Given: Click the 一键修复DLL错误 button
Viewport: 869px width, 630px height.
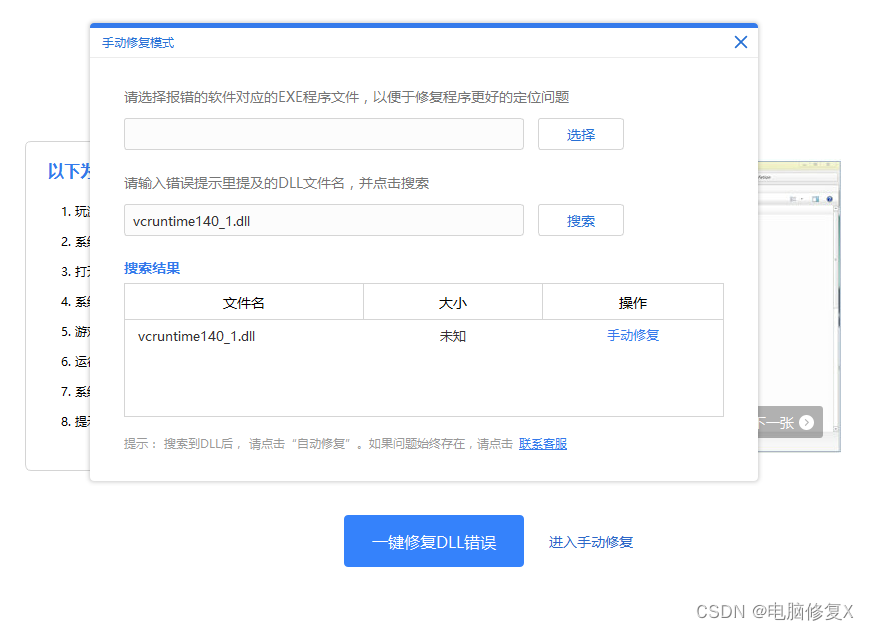Looking at the screenshot, I should click(433, 541).
